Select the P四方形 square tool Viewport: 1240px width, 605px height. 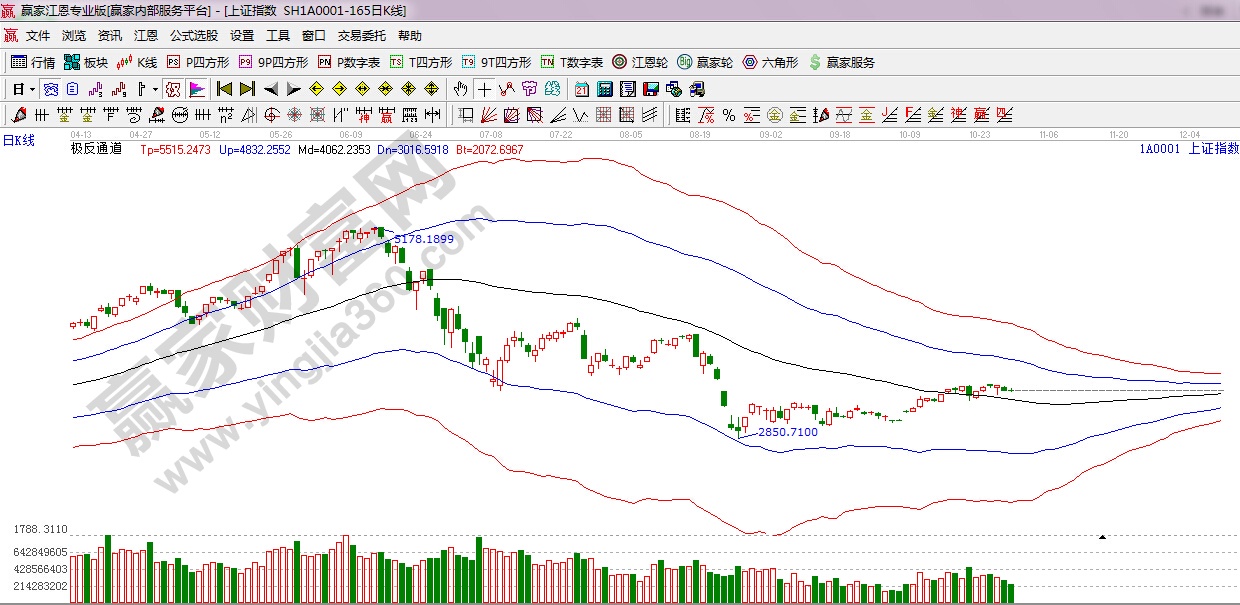198,62
